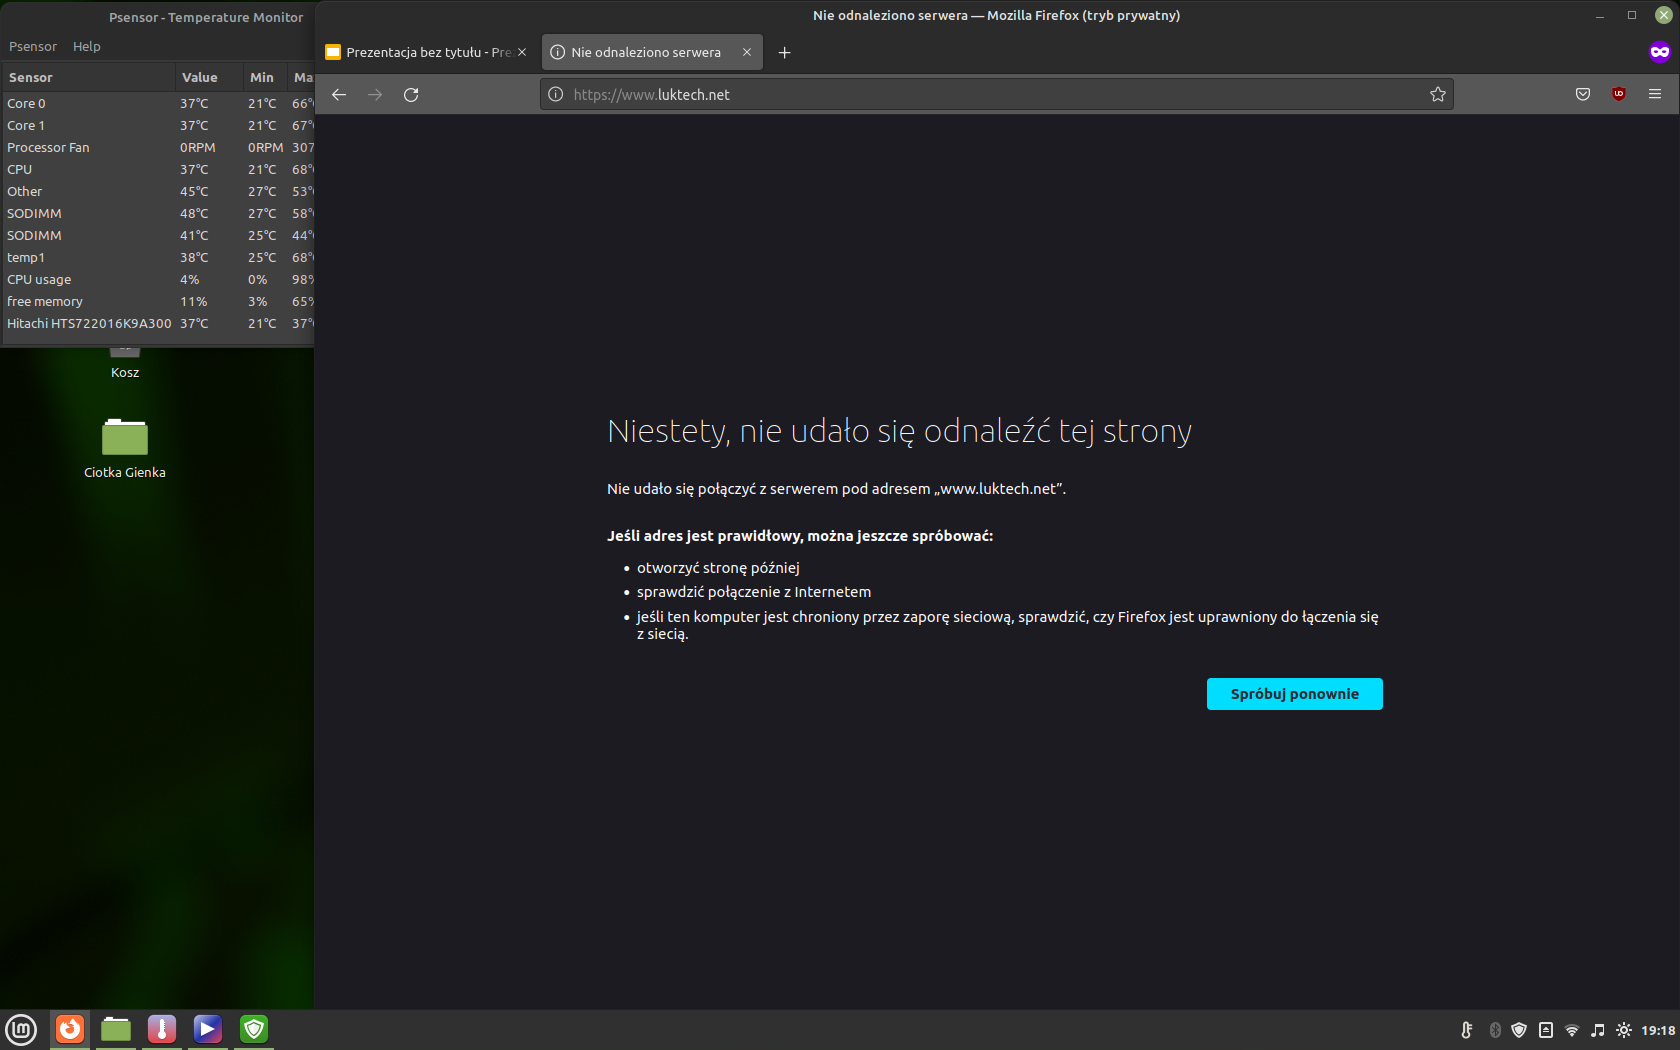This screenshot has width=1680, height=1050.
Task: Close the Nie odnaleziono serwera tab
Action: pyautogui.click(x=747, y=53)
